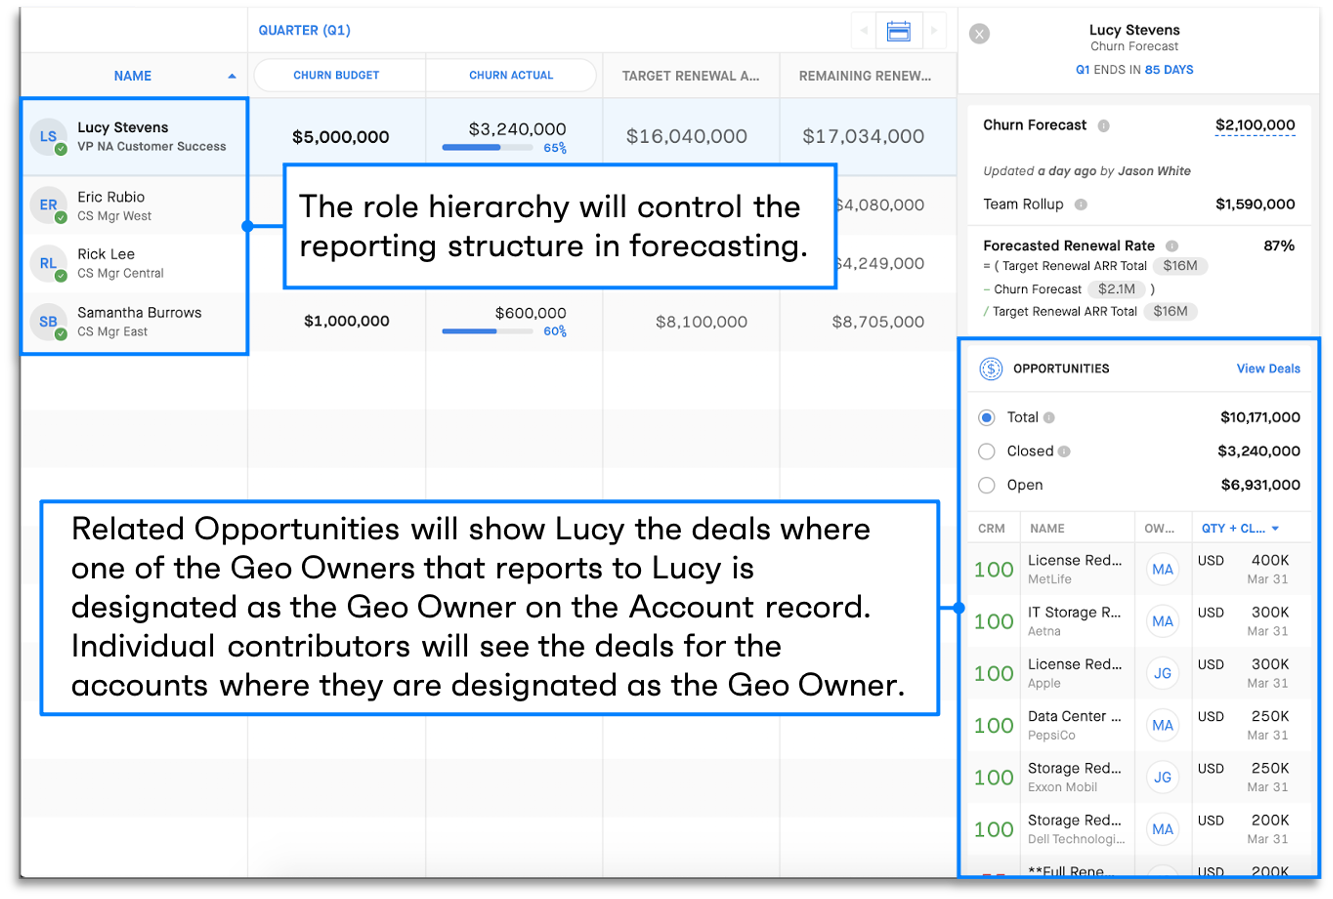Click the $2.1M Churn Forecast chip

[x=1116, y=289]
